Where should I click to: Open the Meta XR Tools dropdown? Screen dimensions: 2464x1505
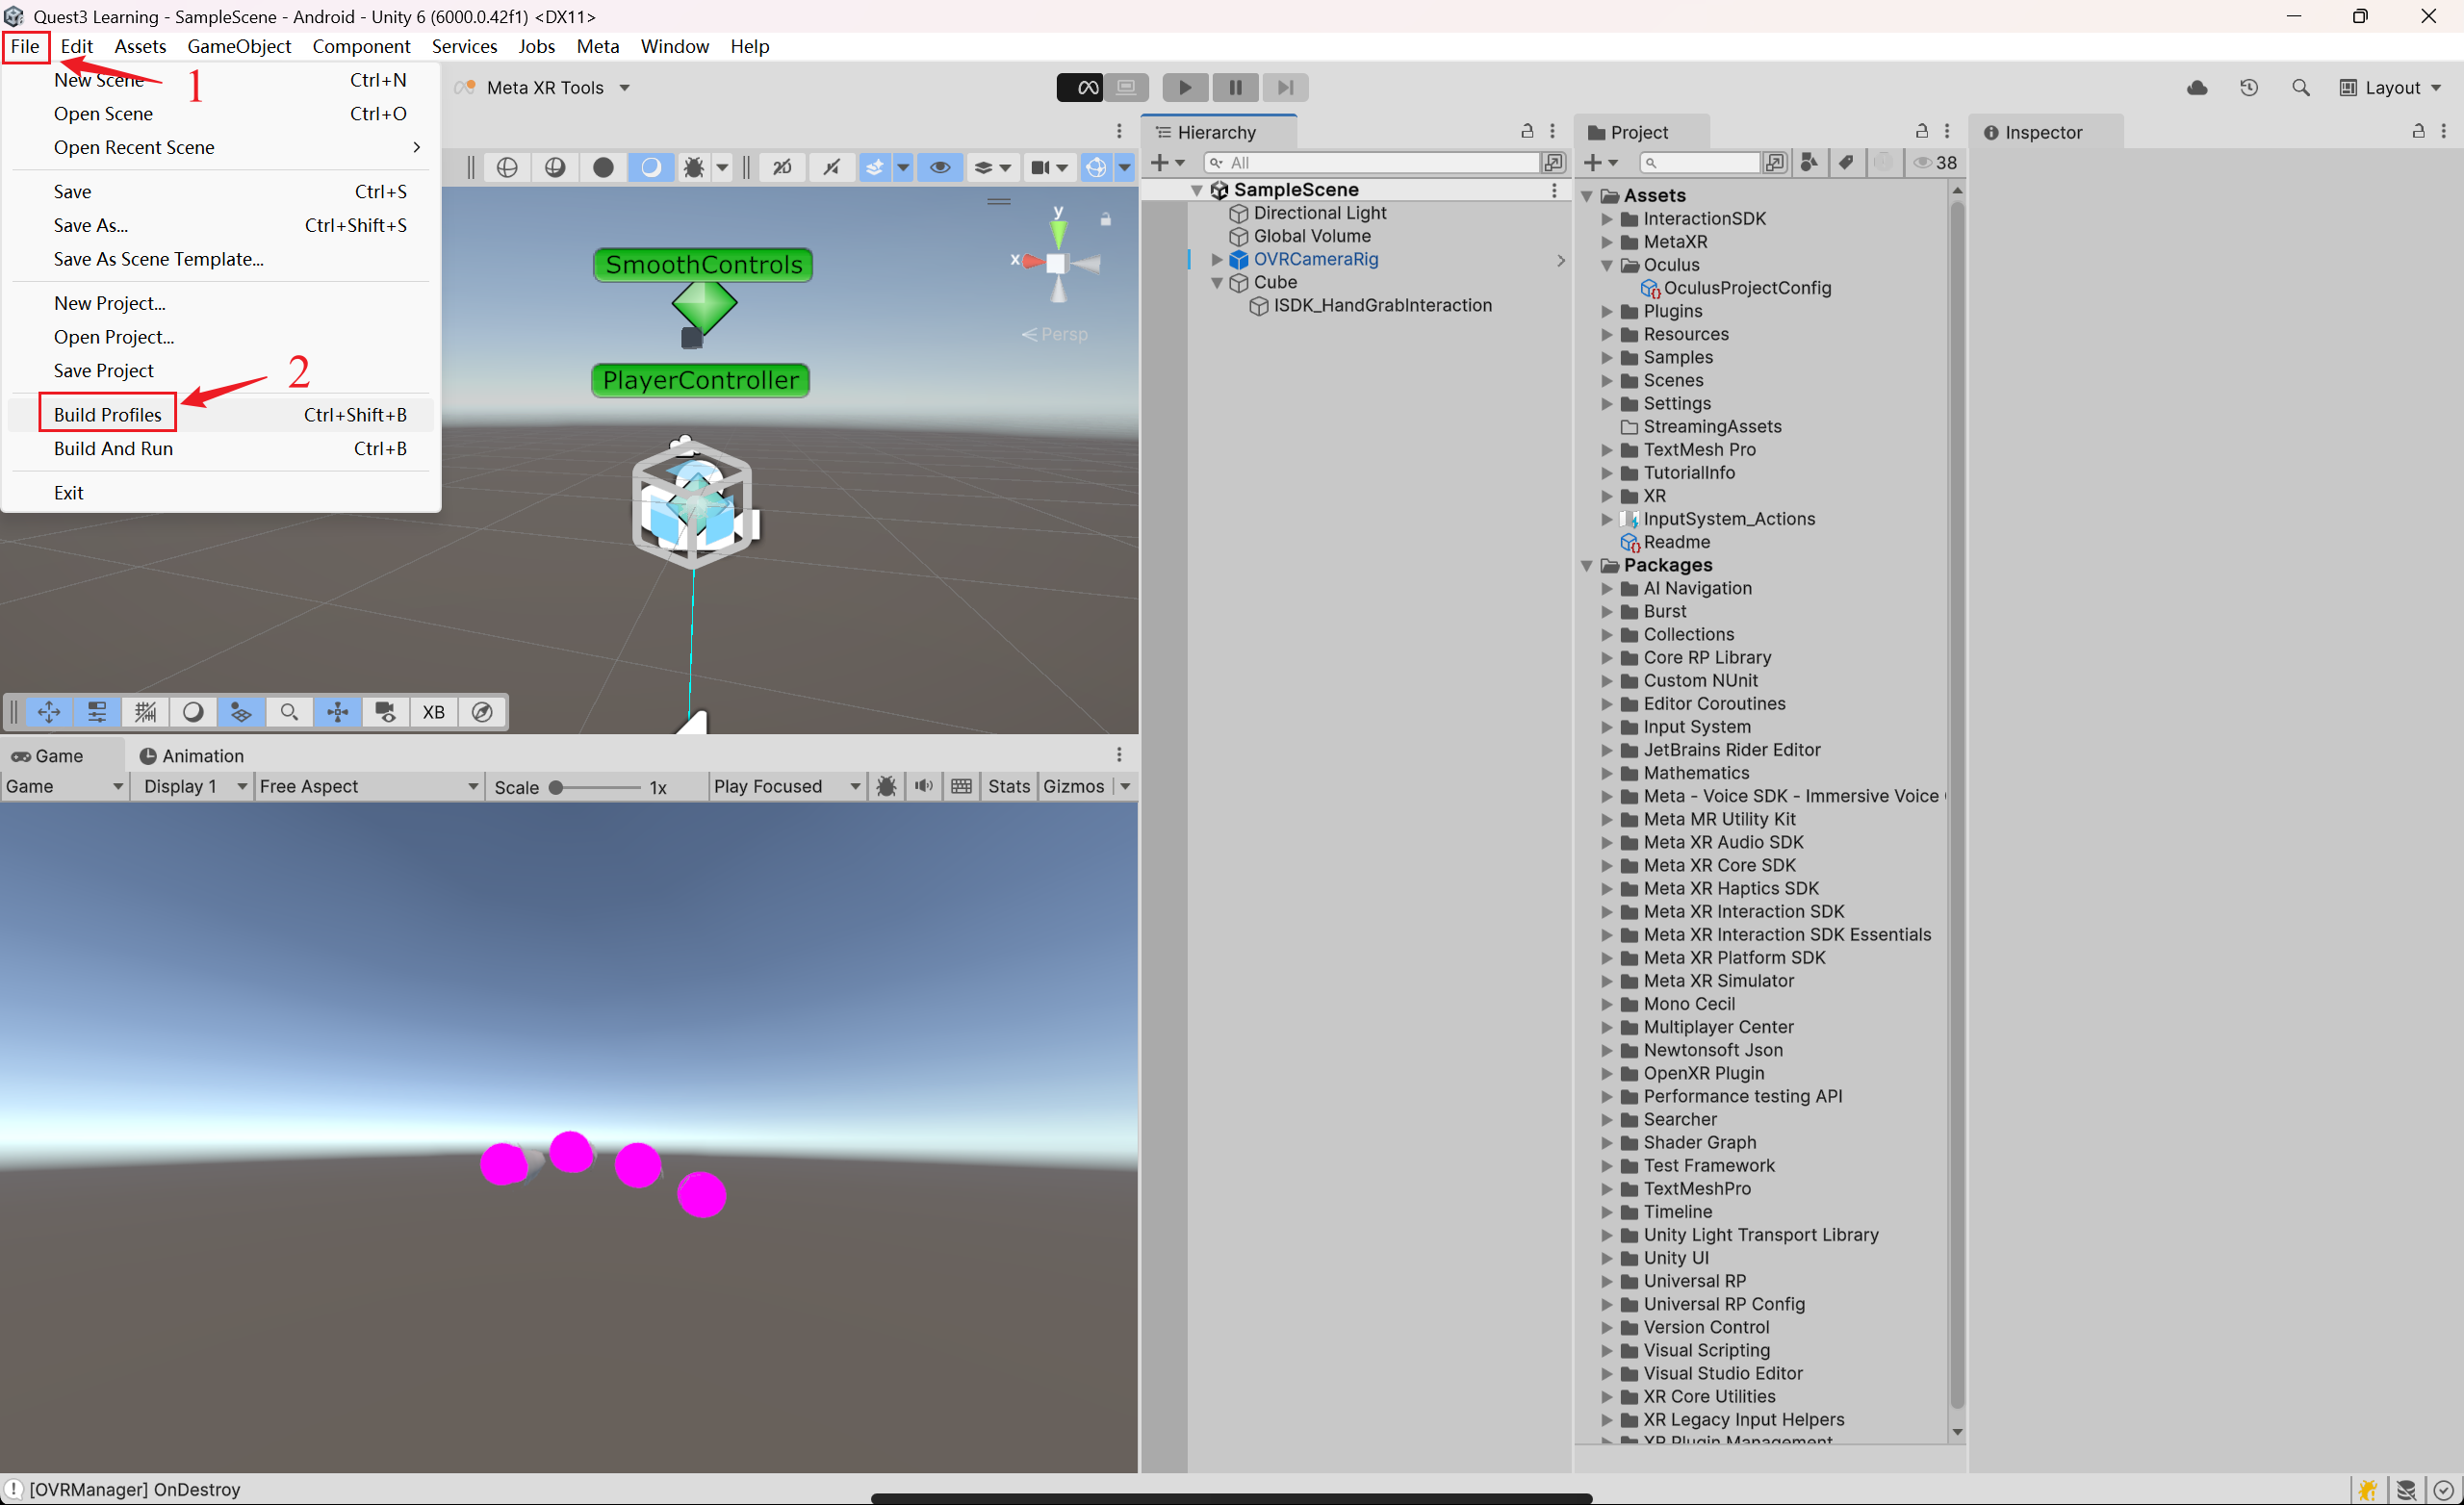(545, 88)
